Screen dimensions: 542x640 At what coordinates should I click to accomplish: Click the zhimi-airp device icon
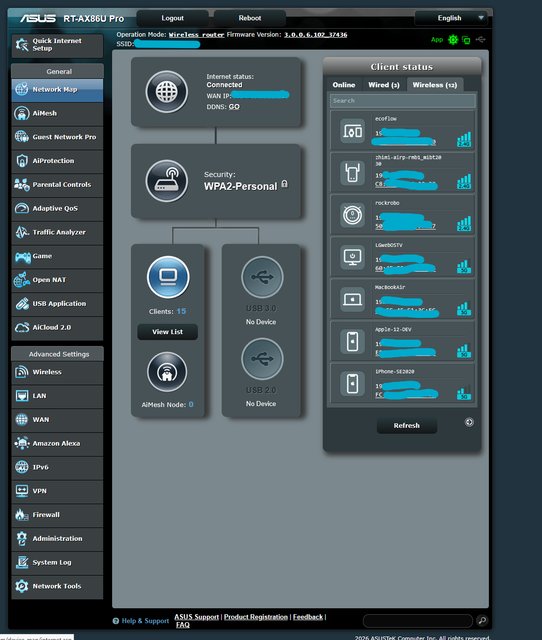coord(353,173)
